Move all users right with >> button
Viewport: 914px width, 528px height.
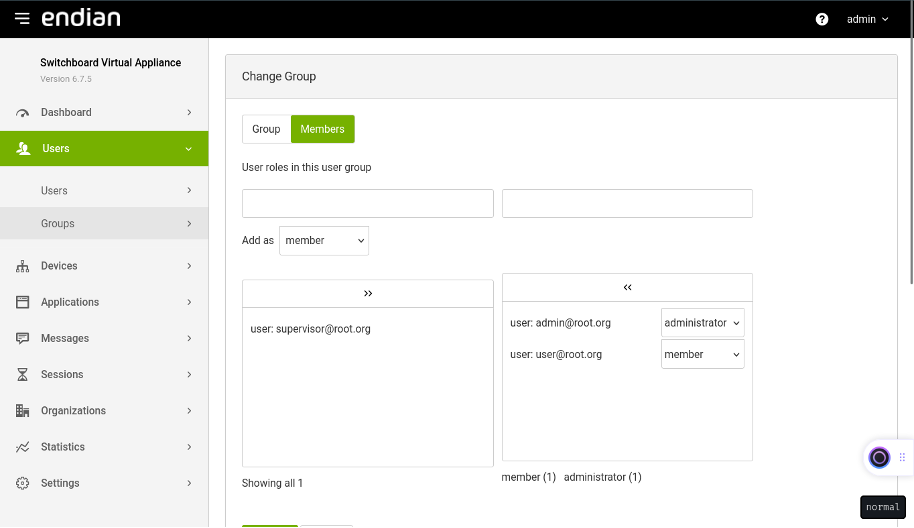tap(368, 294)
